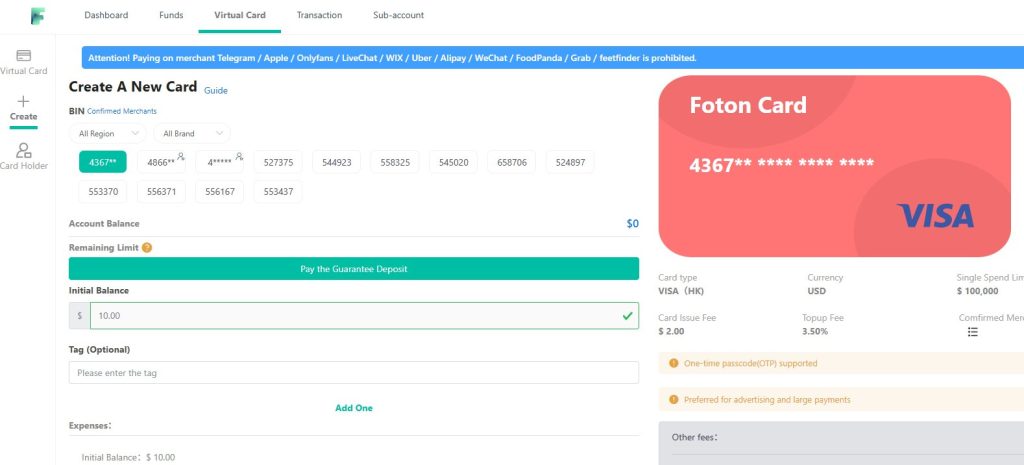Select BIN 556167
Image resolution: width=1024 pixels, height=465 pixels.
point(219,192)
